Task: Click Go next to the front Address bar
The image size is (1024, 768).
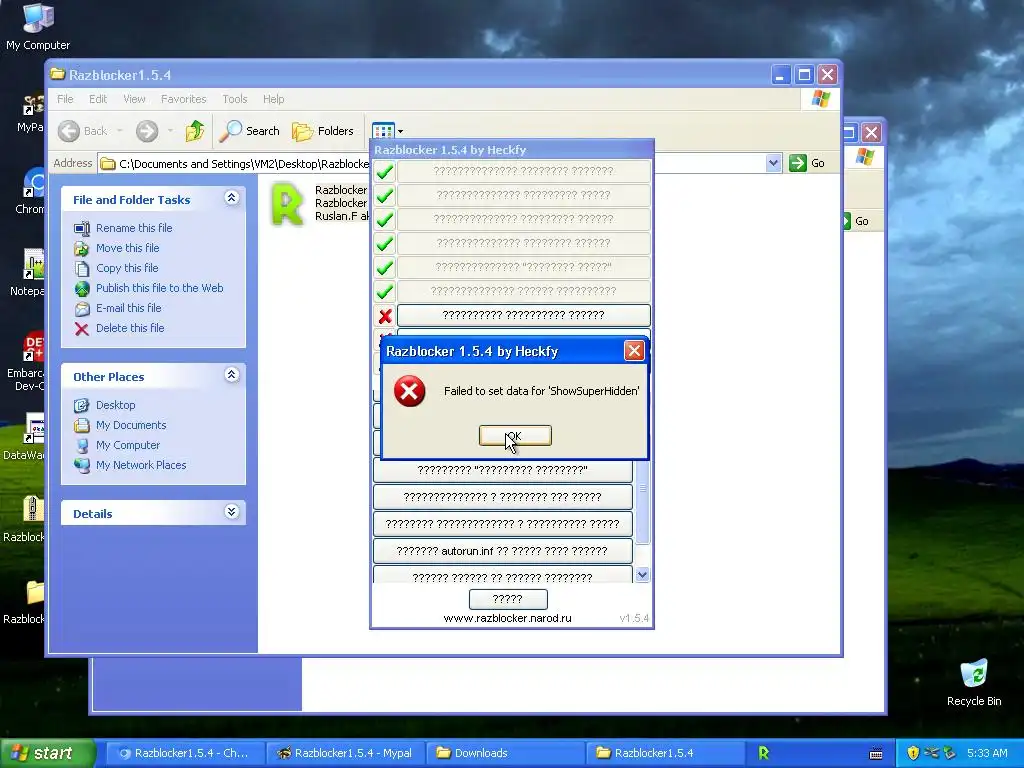Action: point(807,163)
